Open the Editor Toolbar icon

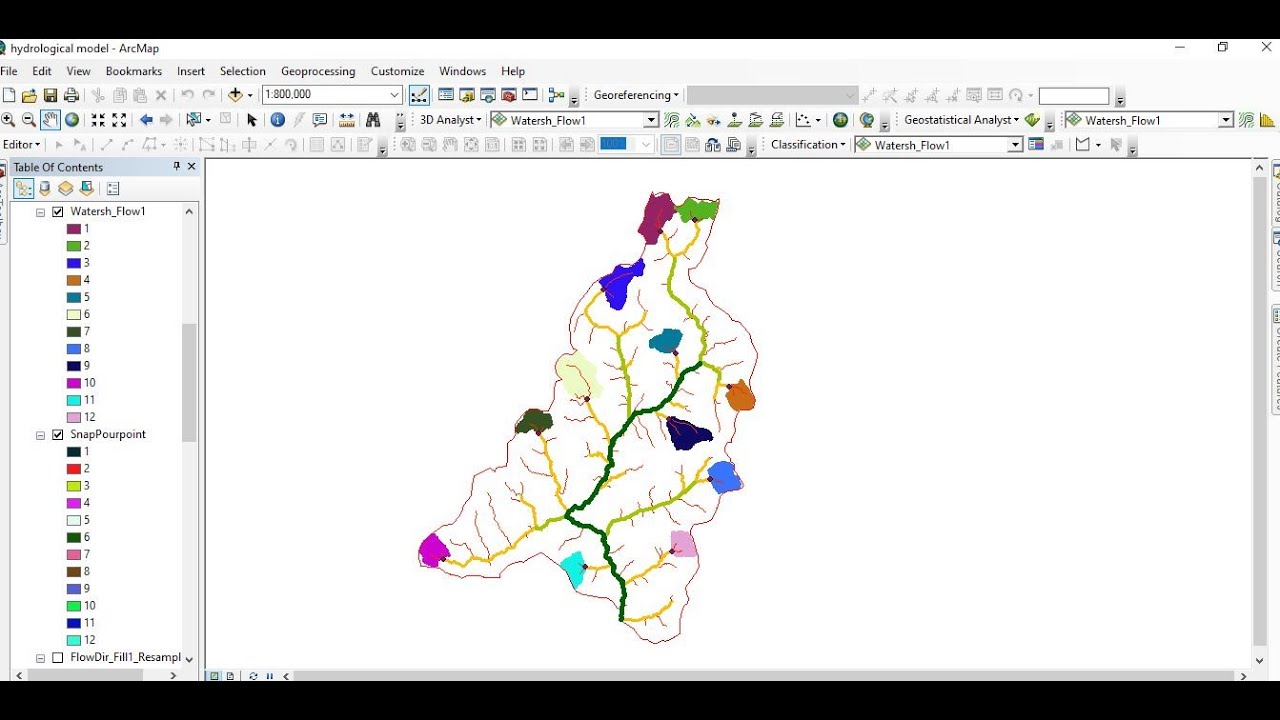coord(419,95)
